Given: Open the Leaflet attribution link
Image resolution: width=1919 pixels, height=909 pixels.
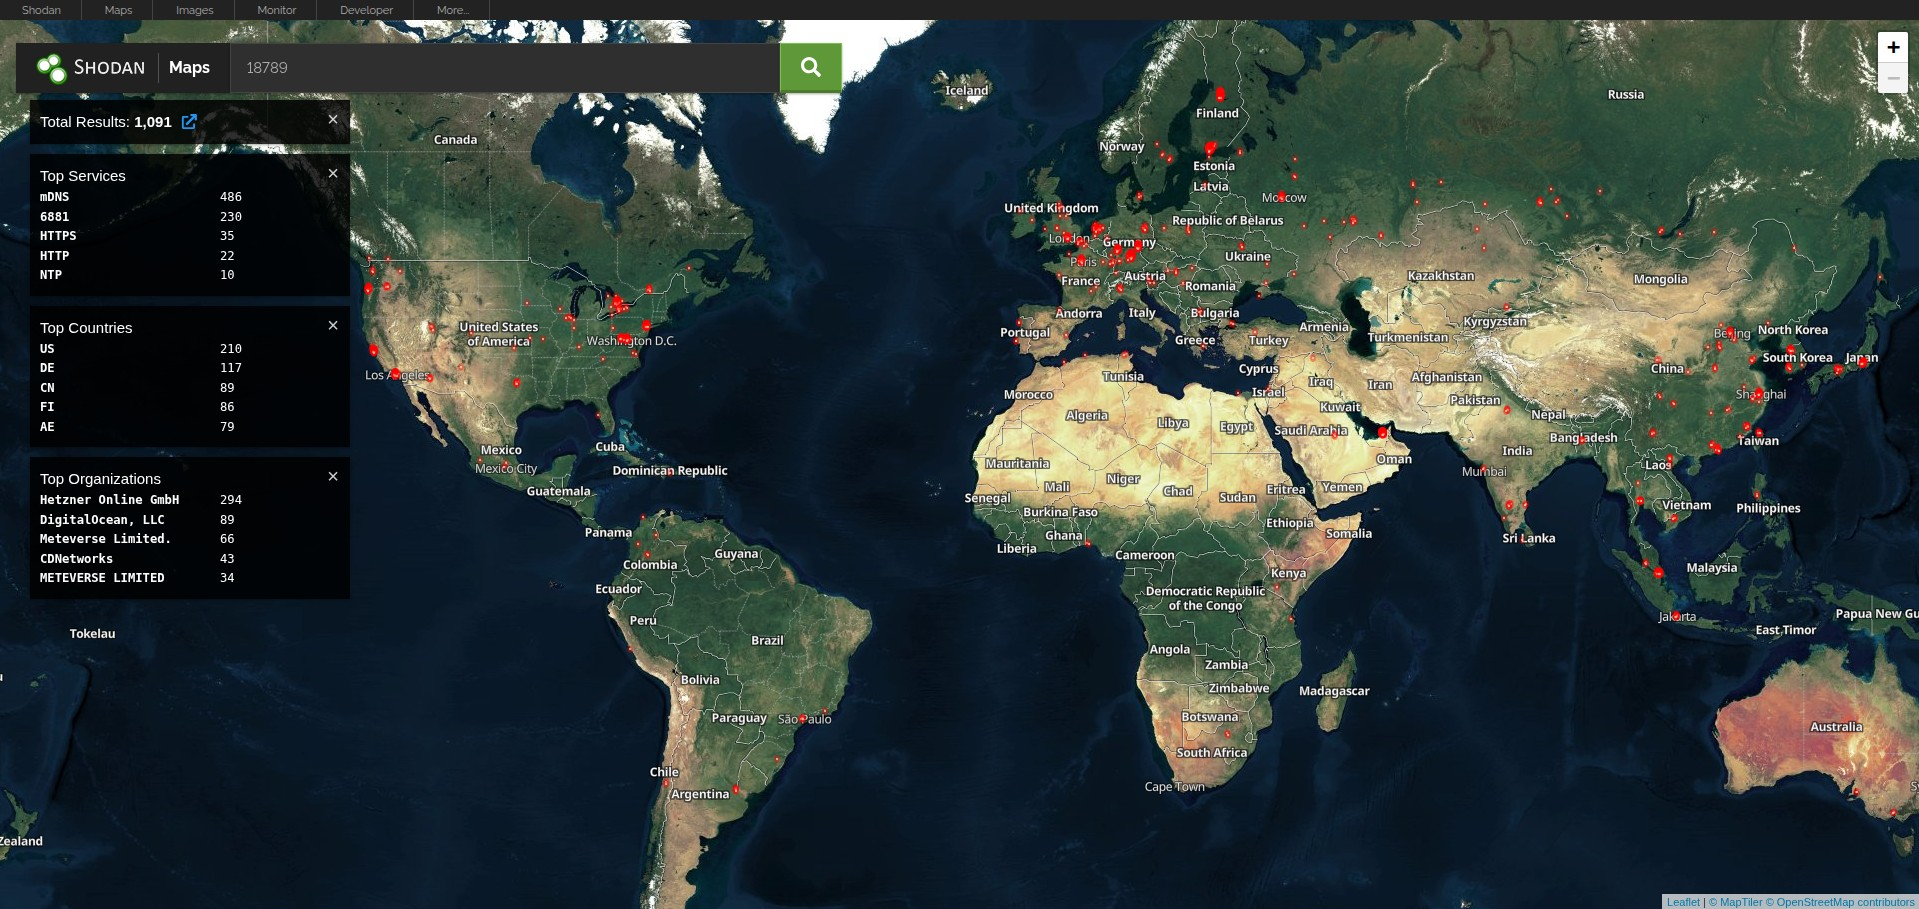Looking at the screenshot, I should click(x=1682, y=901).
